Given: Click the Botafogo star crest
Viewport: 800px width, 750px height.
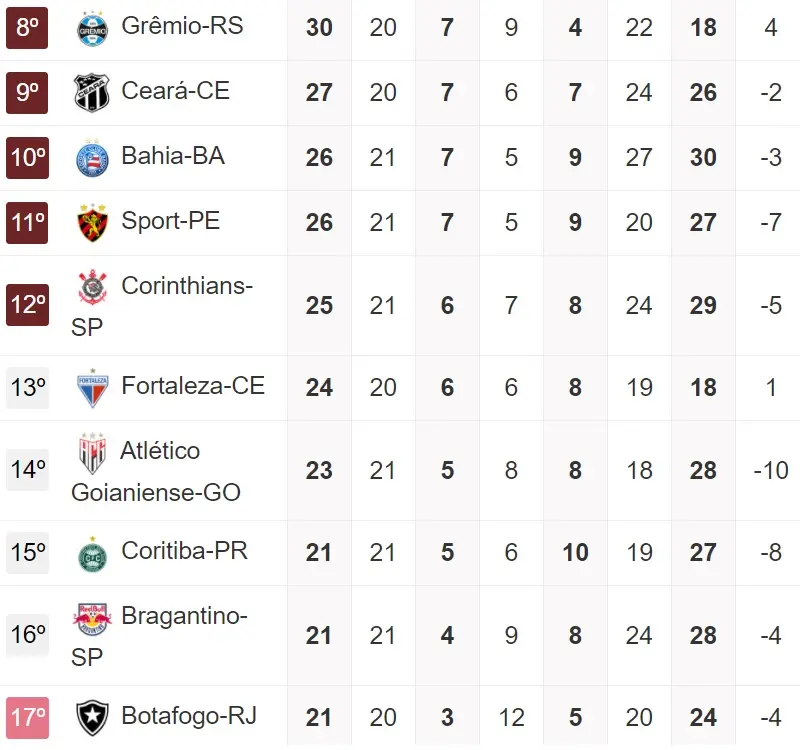Looking at the screenshot, I should (x=92, y=718).
